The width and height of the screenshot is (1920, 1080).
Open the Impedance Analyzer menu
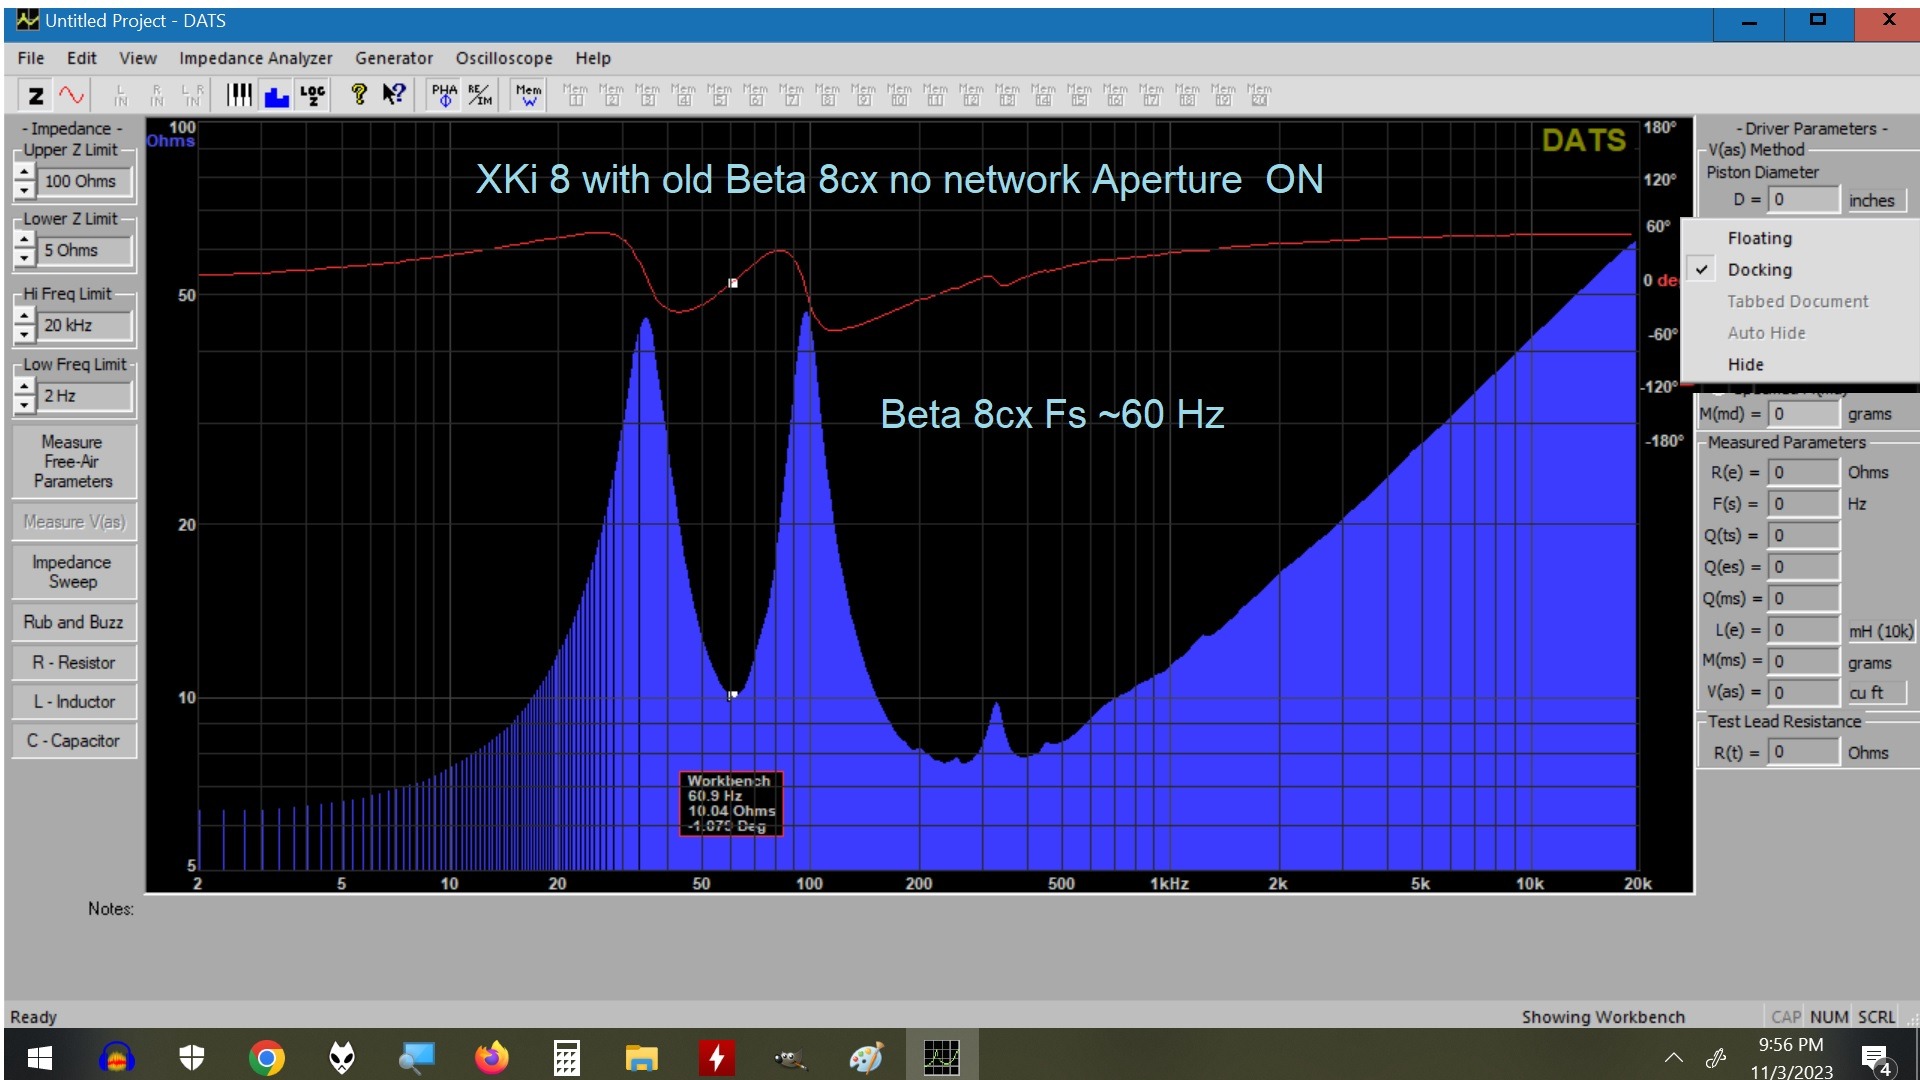pyautogui.click(x=256, y=58)
